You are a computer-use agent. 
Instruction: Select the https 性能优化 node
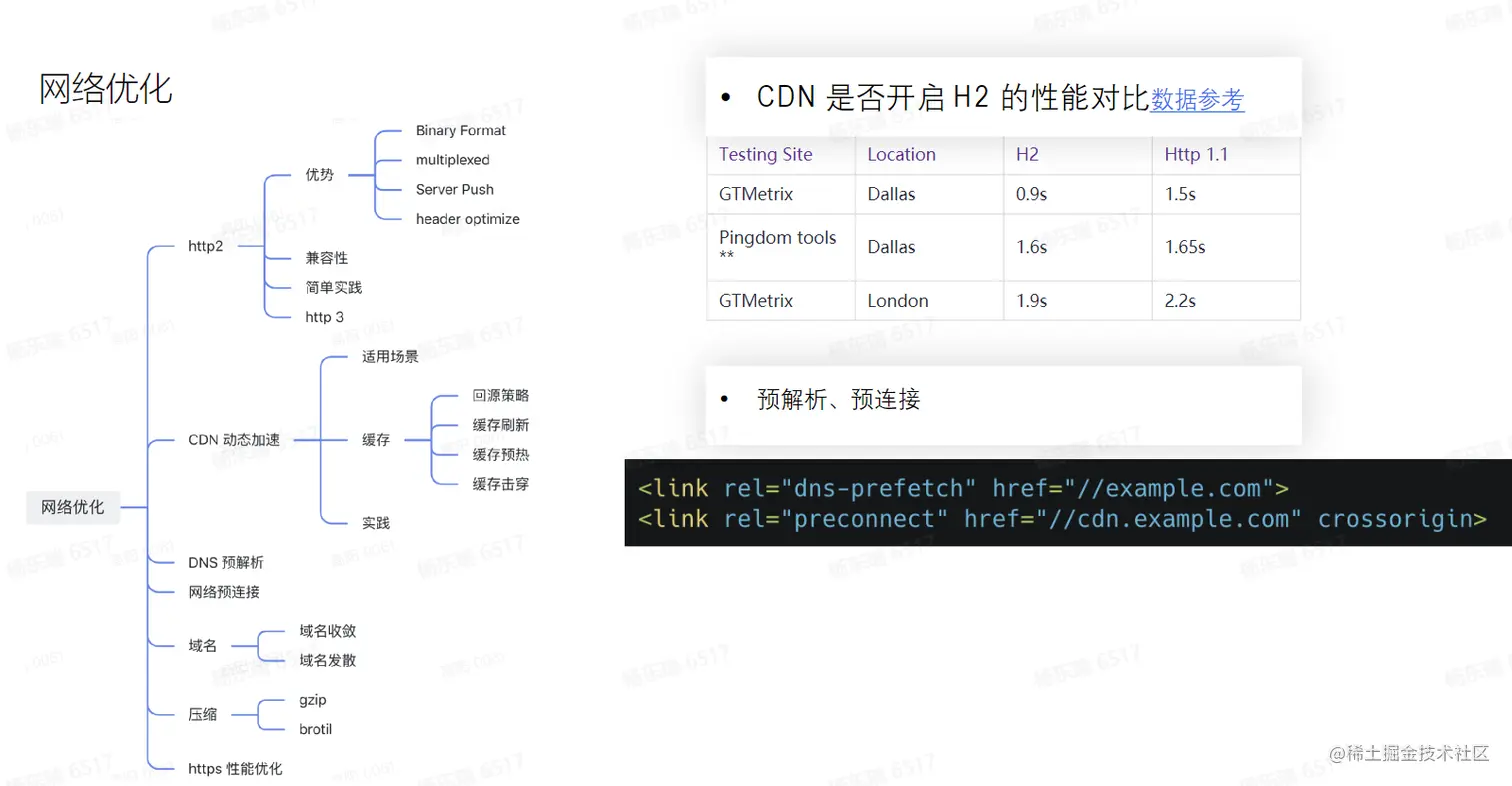pos(235,769)
